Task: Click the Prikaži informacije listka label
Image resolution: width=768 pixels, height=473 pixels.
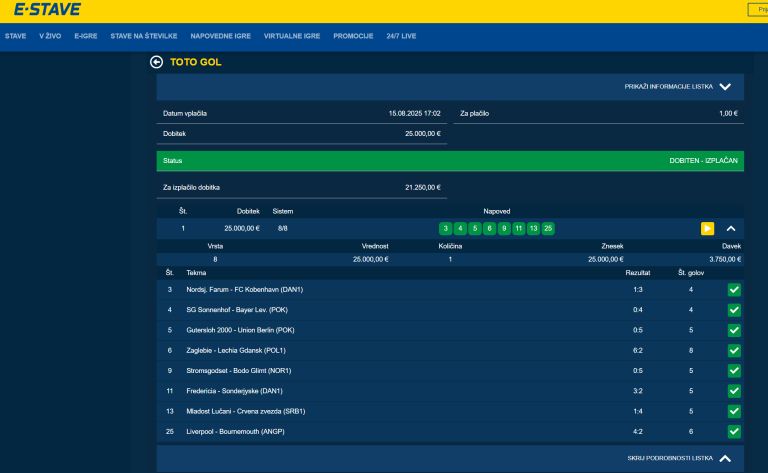Action: pyautogui.click(x=669, y=87)
